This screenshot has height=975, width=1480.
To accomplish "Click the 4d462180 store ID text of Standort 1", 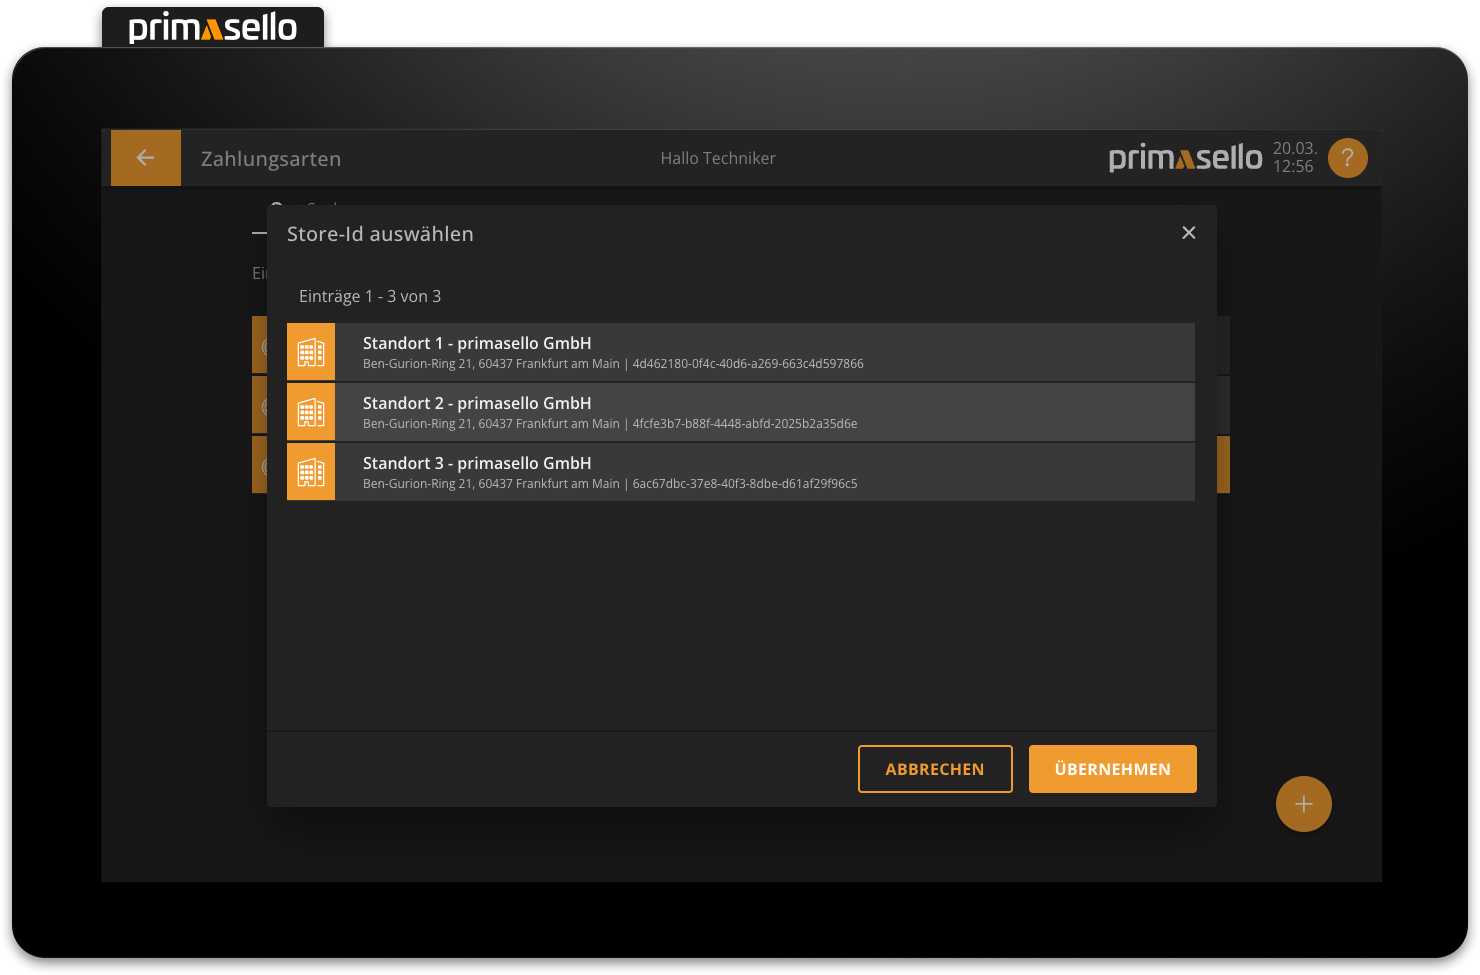I will [748, 363].
